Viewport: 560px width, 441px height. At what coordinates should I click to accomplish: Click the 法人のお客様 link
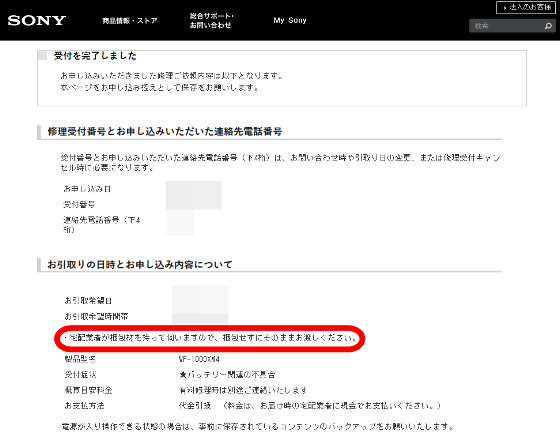(526, 7)
